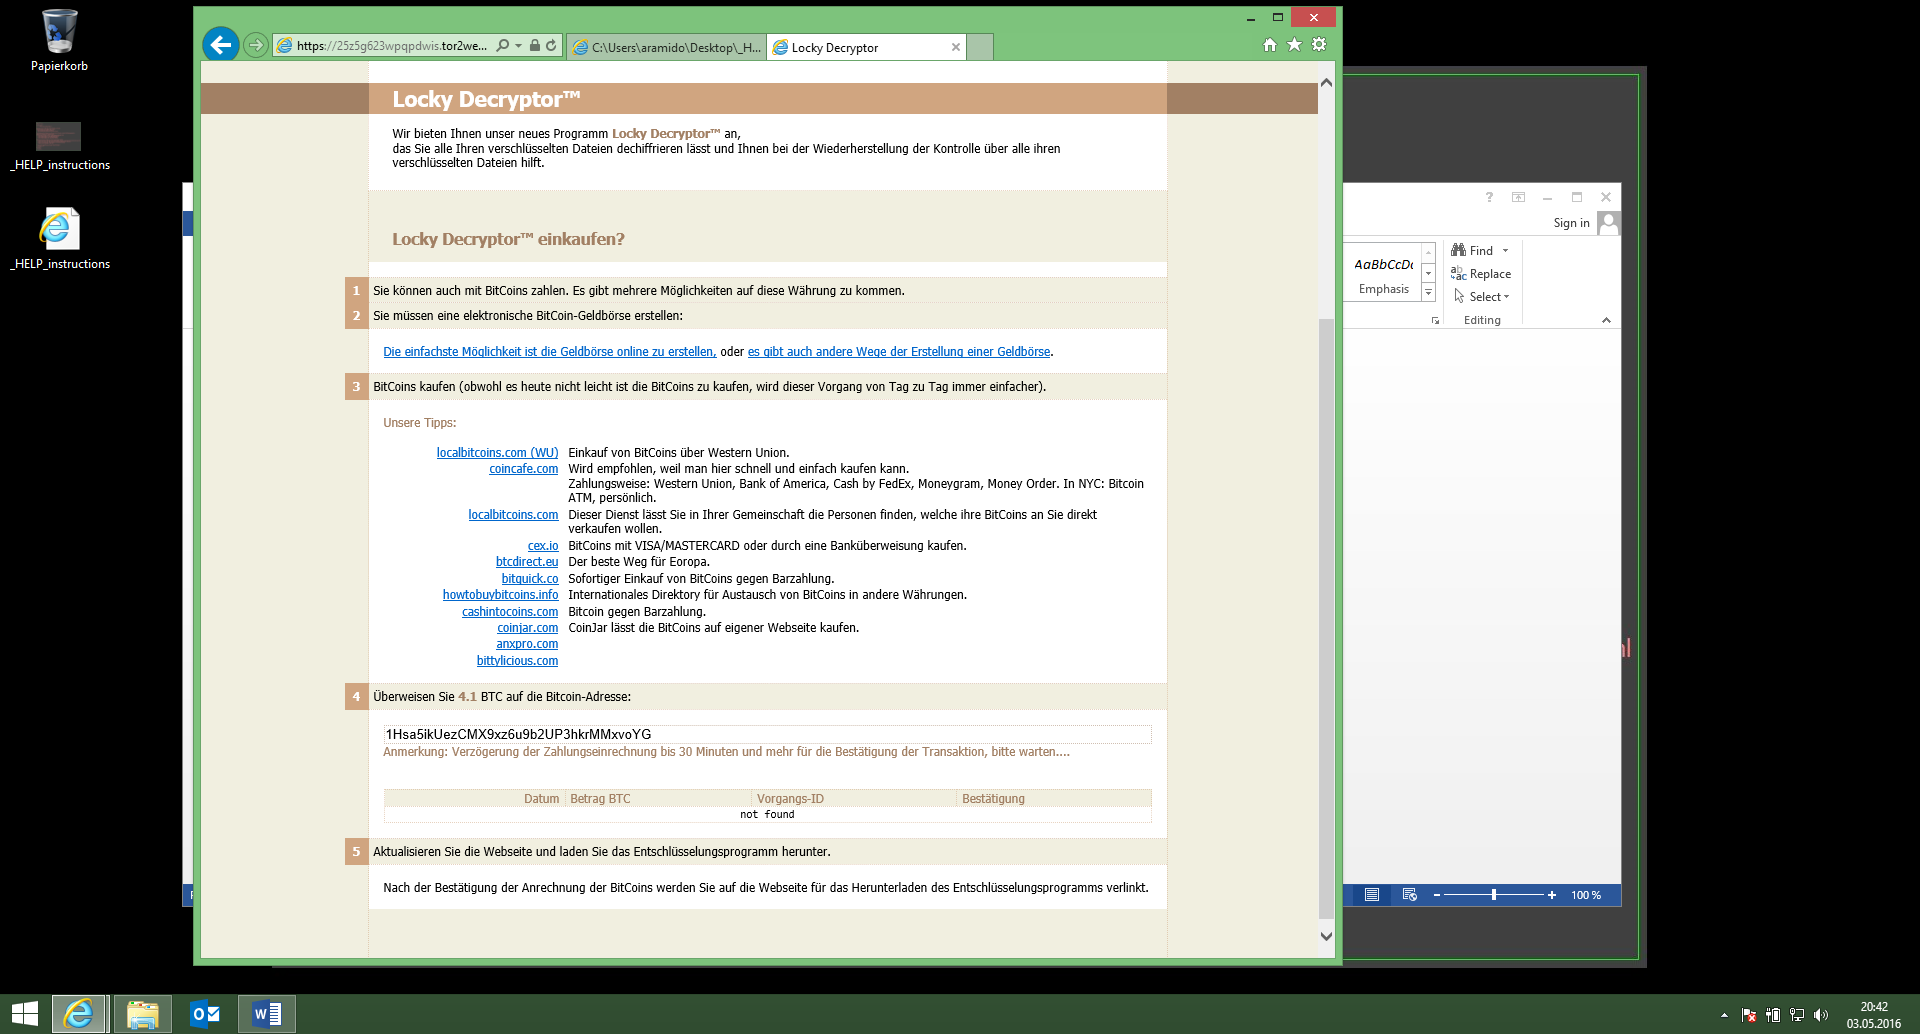
Task: Open Word Styles pane dialog launcher
Action: point(1435,321)
